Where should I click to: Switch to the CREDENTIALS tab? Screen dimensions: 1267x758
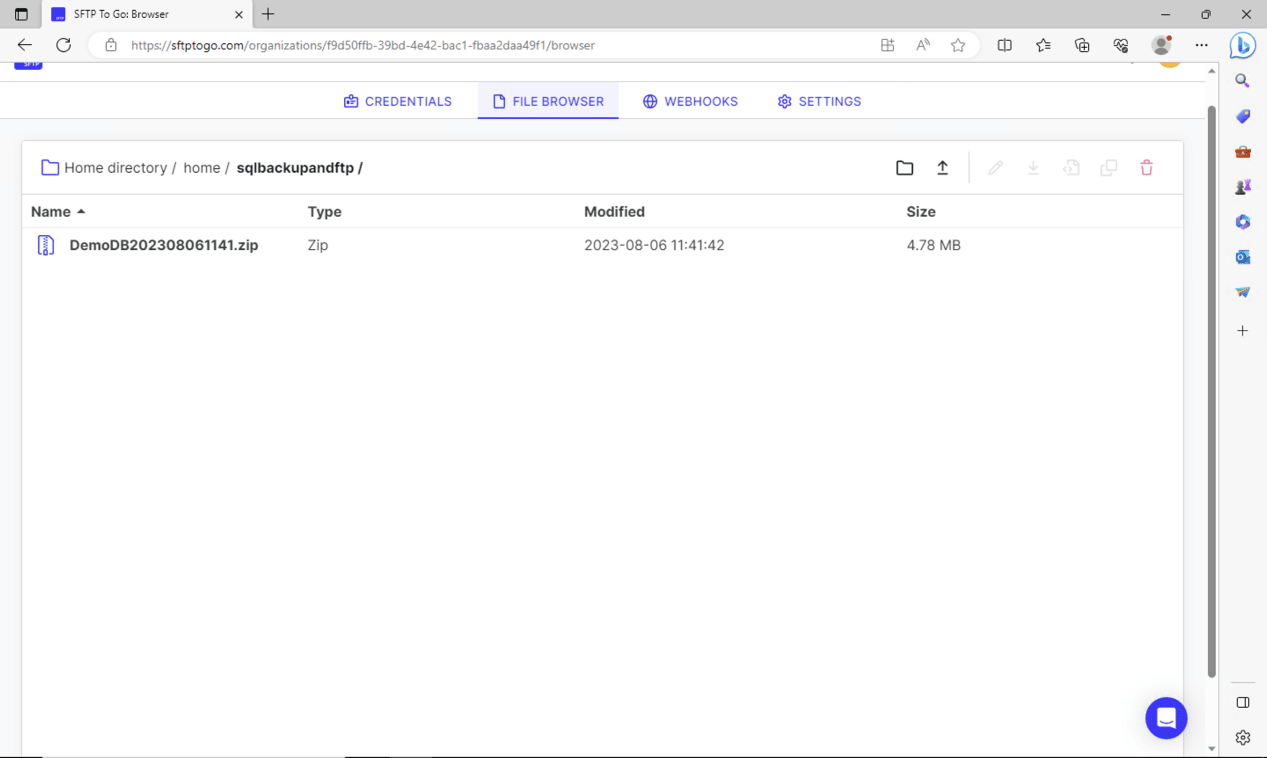click(x=398, y=101)
